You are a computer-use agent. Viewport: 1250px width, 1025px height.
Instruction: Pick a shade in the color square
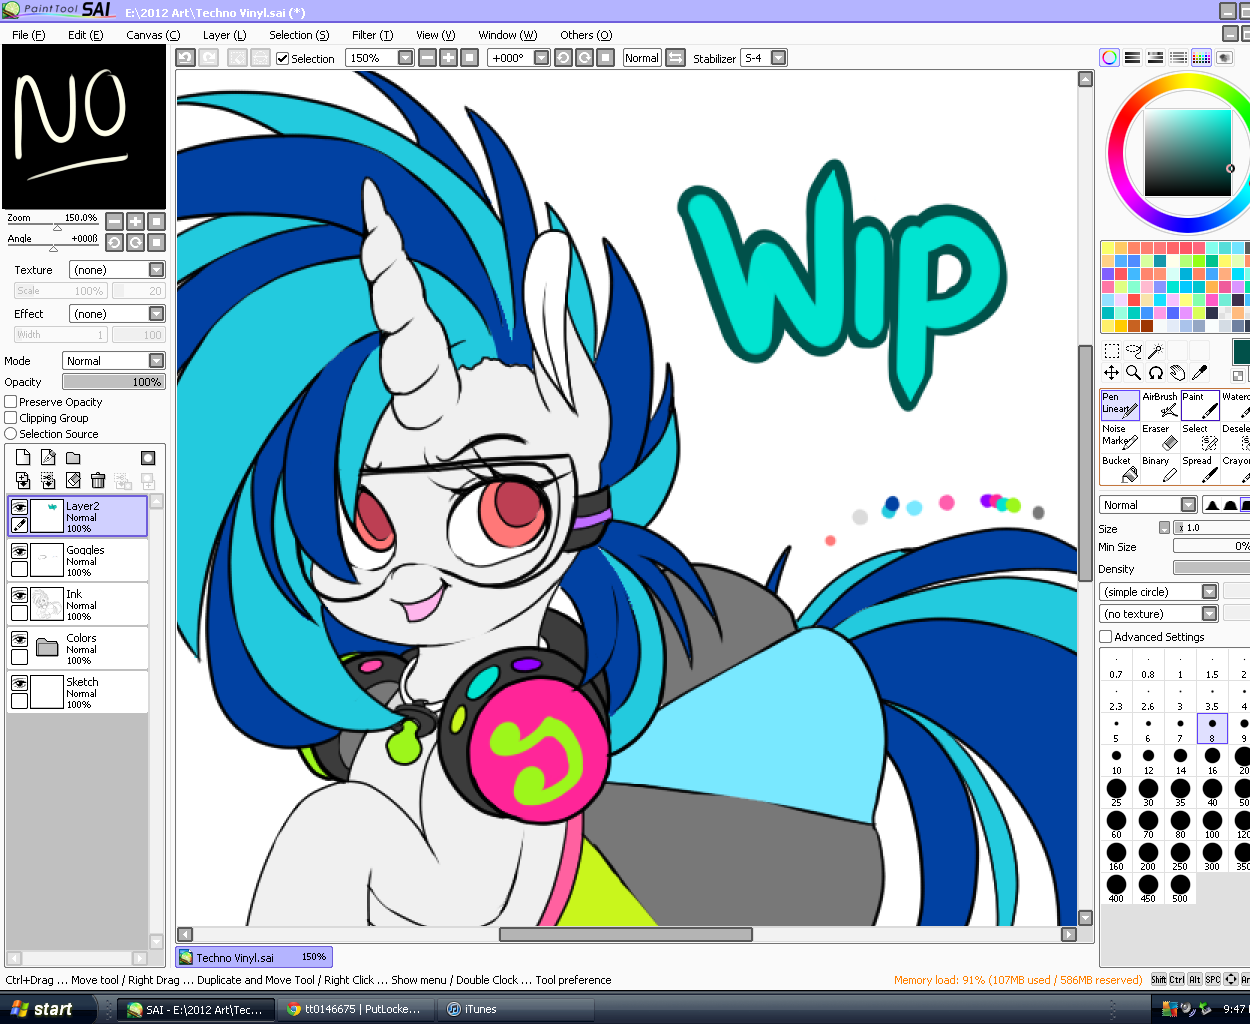1187,153
